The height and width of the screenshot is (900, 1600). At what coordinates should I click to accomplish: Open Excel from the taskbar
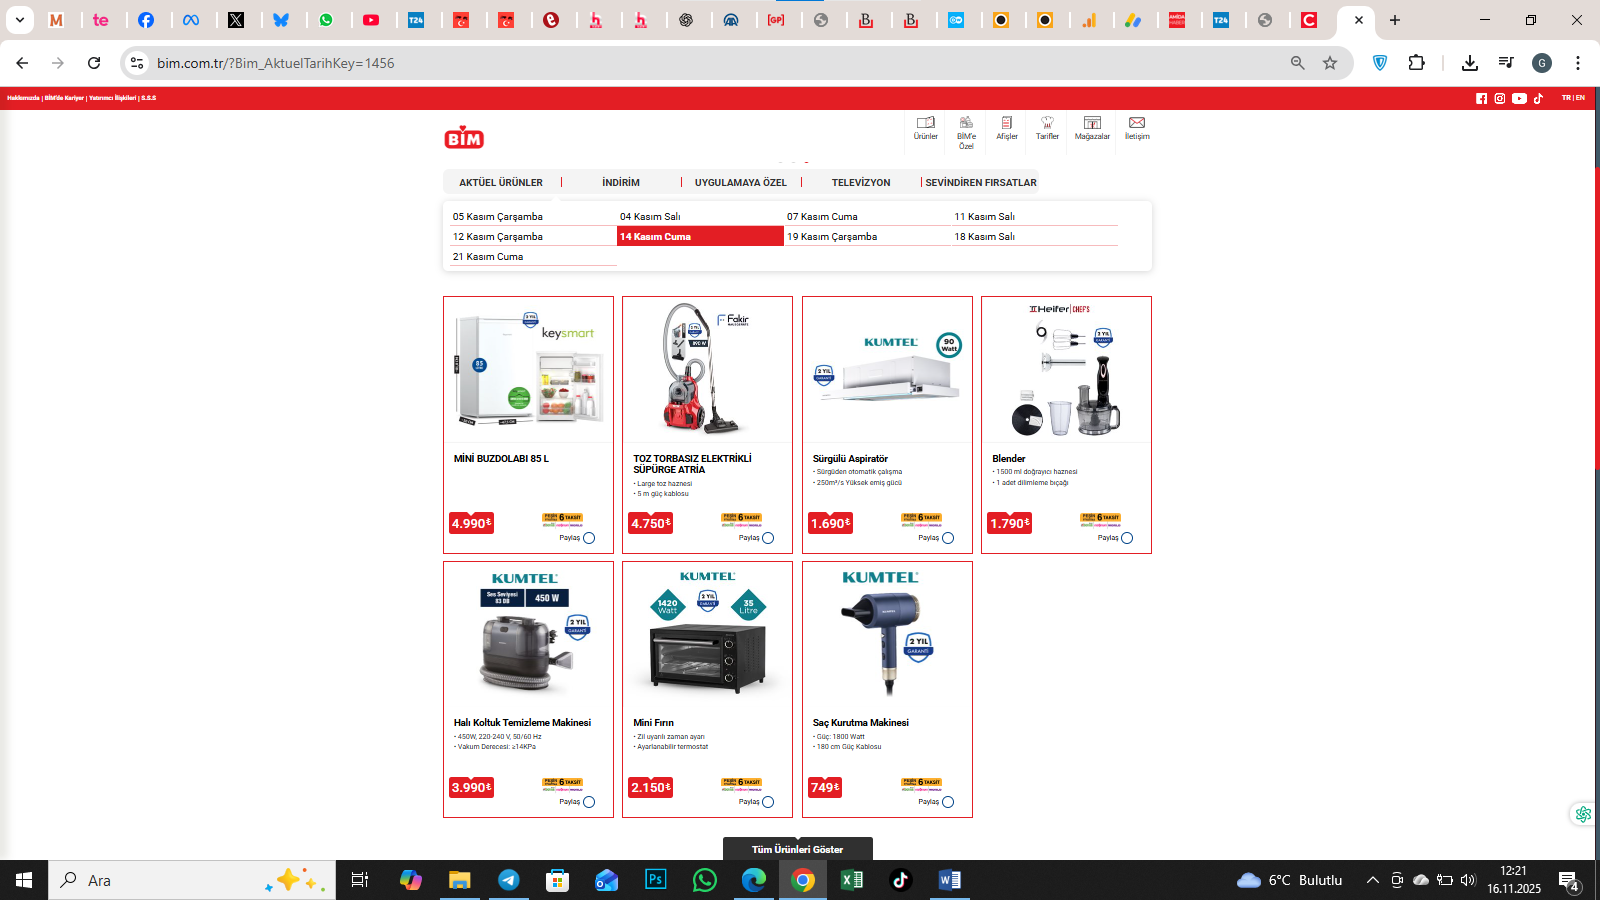851,880
